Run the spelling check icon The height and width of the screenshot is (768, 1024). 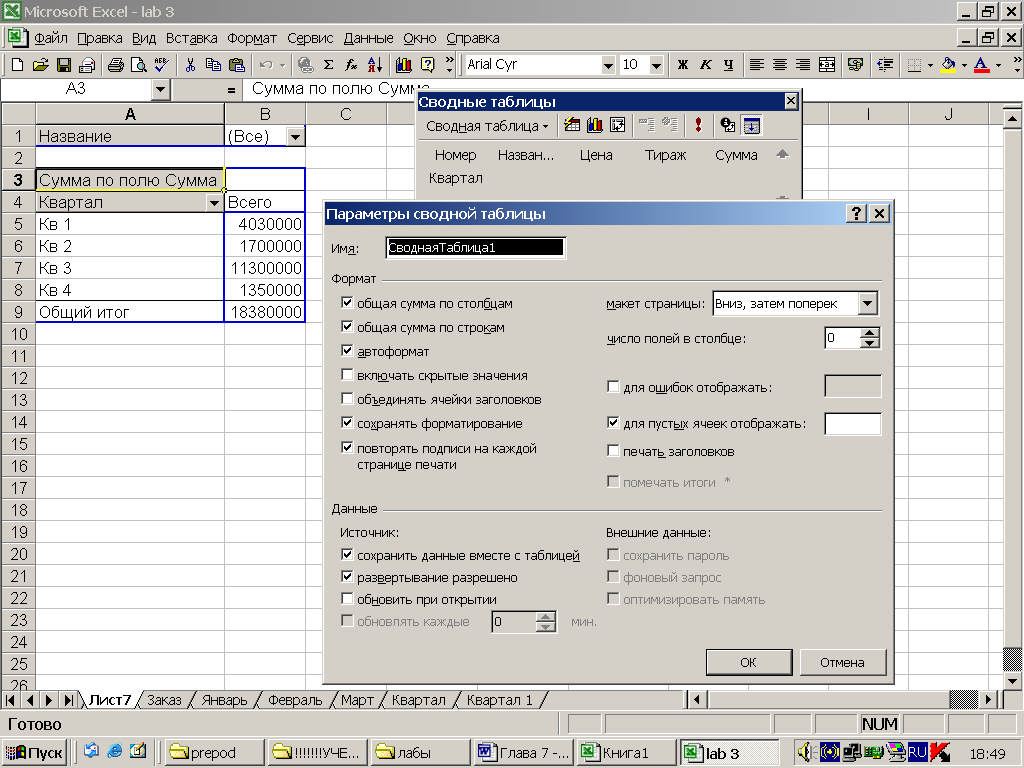tap(161, 65)
